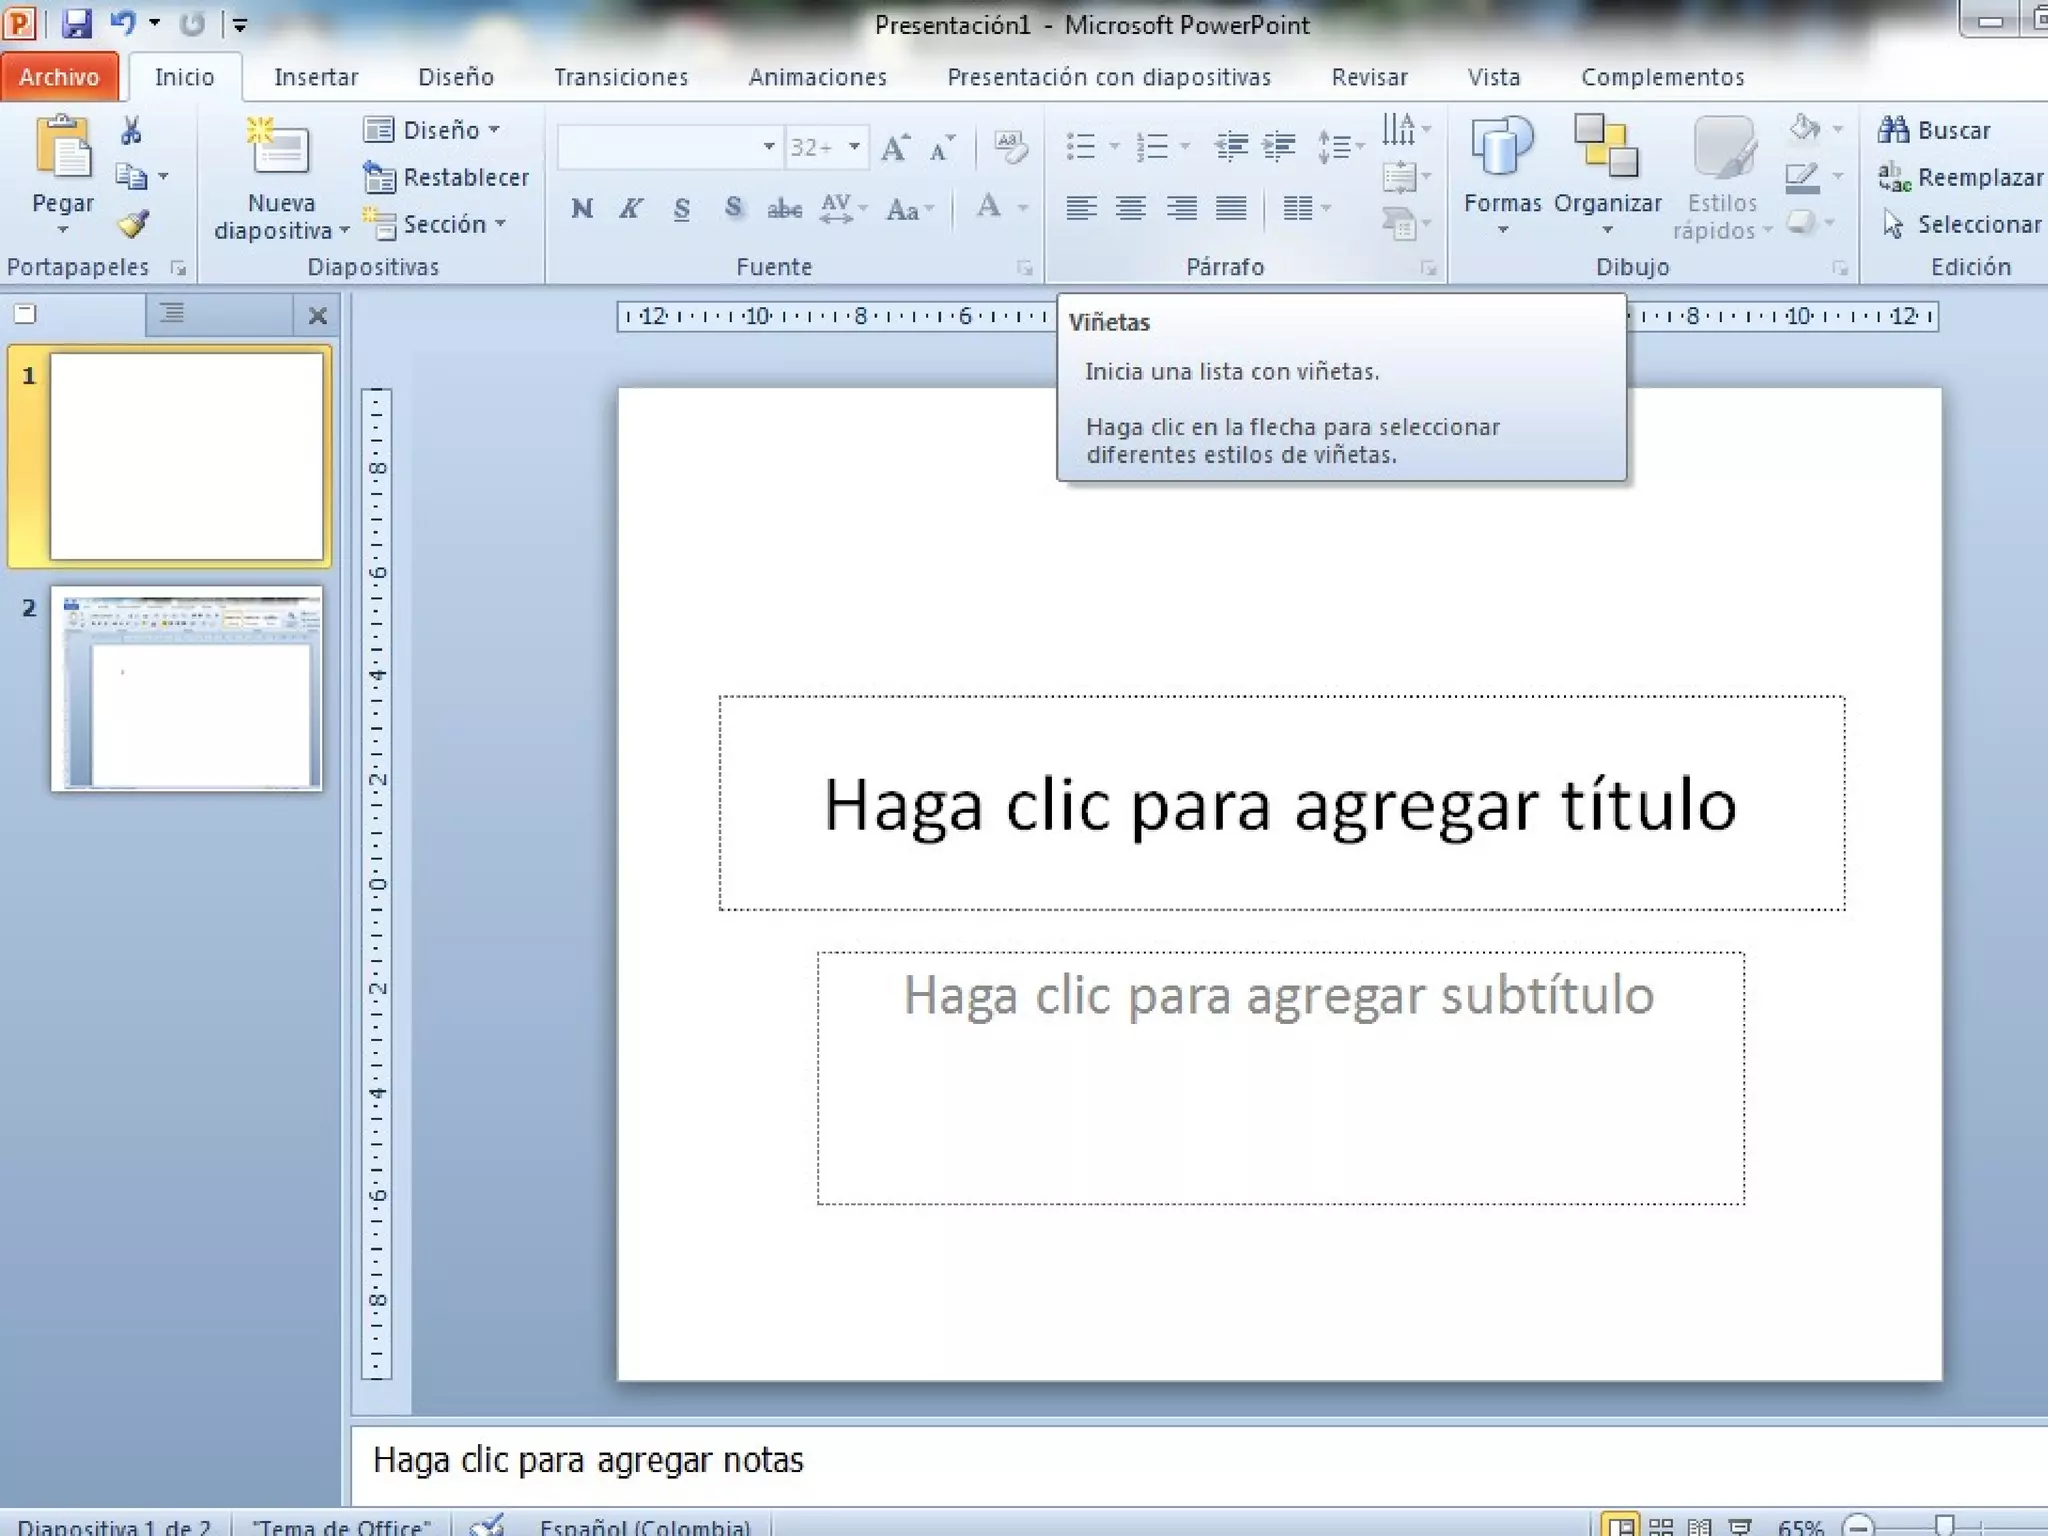Click the Save icon in quick access toolbar
The image size is (2048, 1536).
[76, 23]
